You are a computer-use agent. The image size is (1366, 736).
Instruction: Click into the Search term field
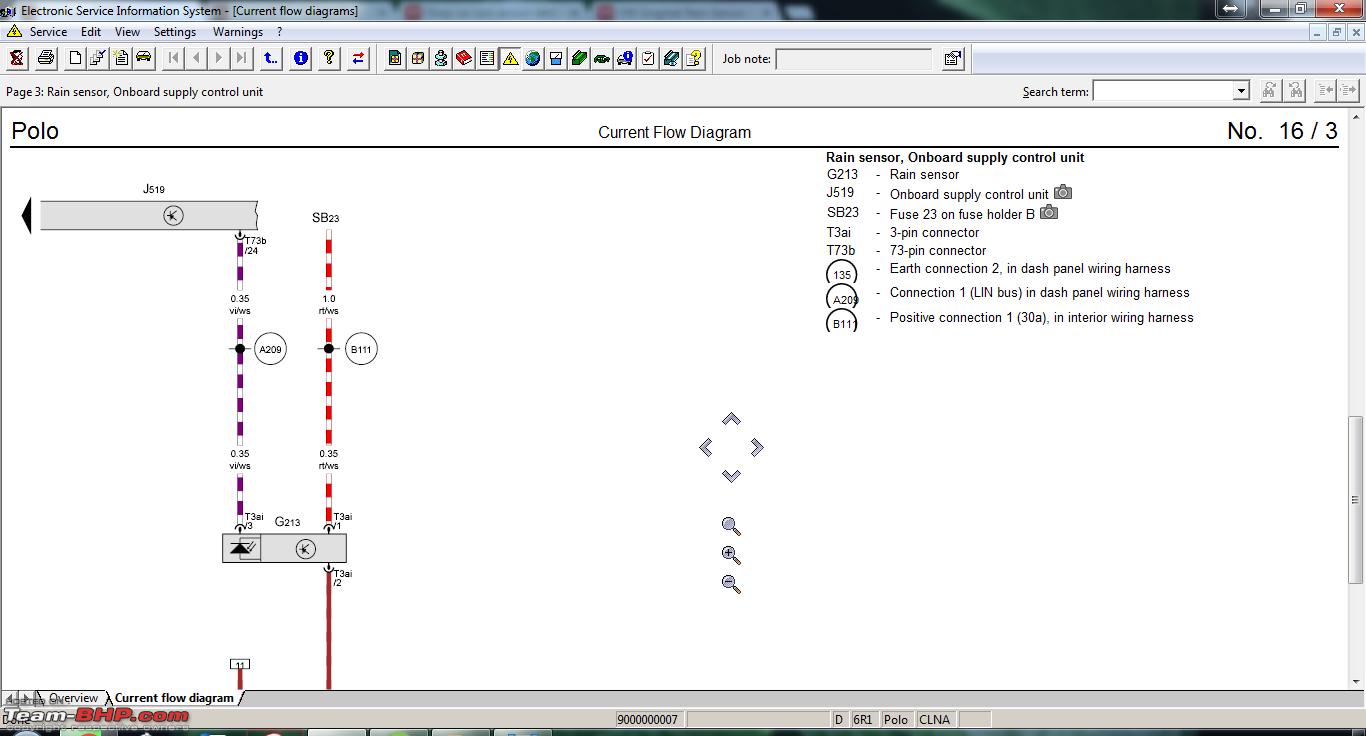[1163, 91]
